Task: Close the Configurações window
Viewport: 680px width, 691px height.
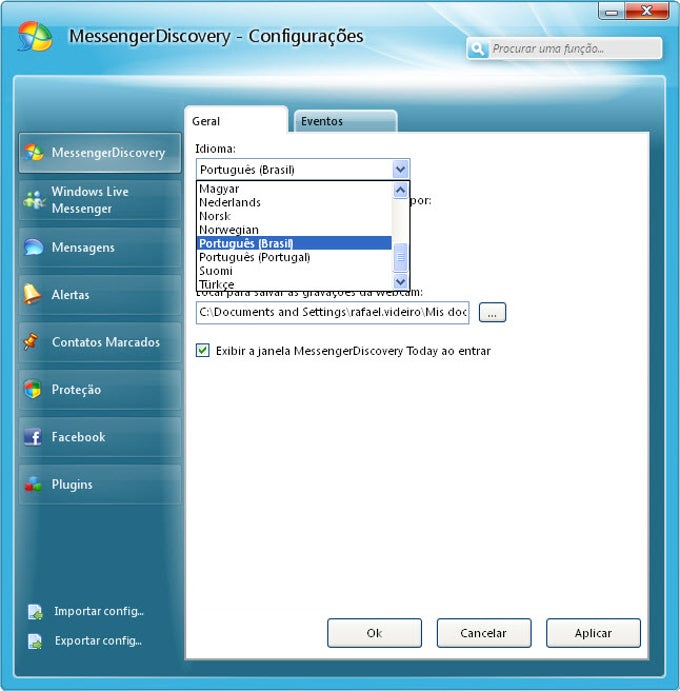Action: [647, 11]
